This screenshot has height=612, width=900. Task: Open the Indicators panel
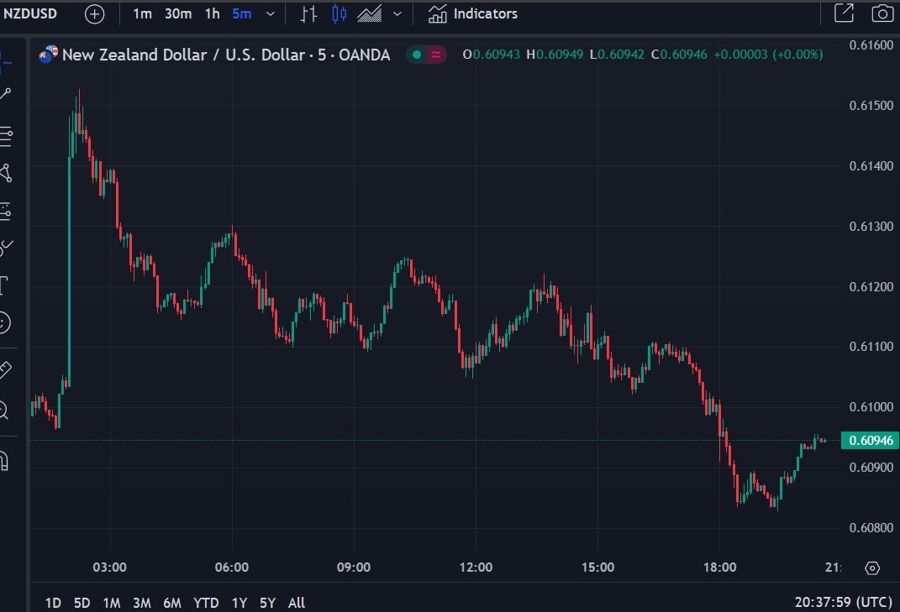(473, 14)
